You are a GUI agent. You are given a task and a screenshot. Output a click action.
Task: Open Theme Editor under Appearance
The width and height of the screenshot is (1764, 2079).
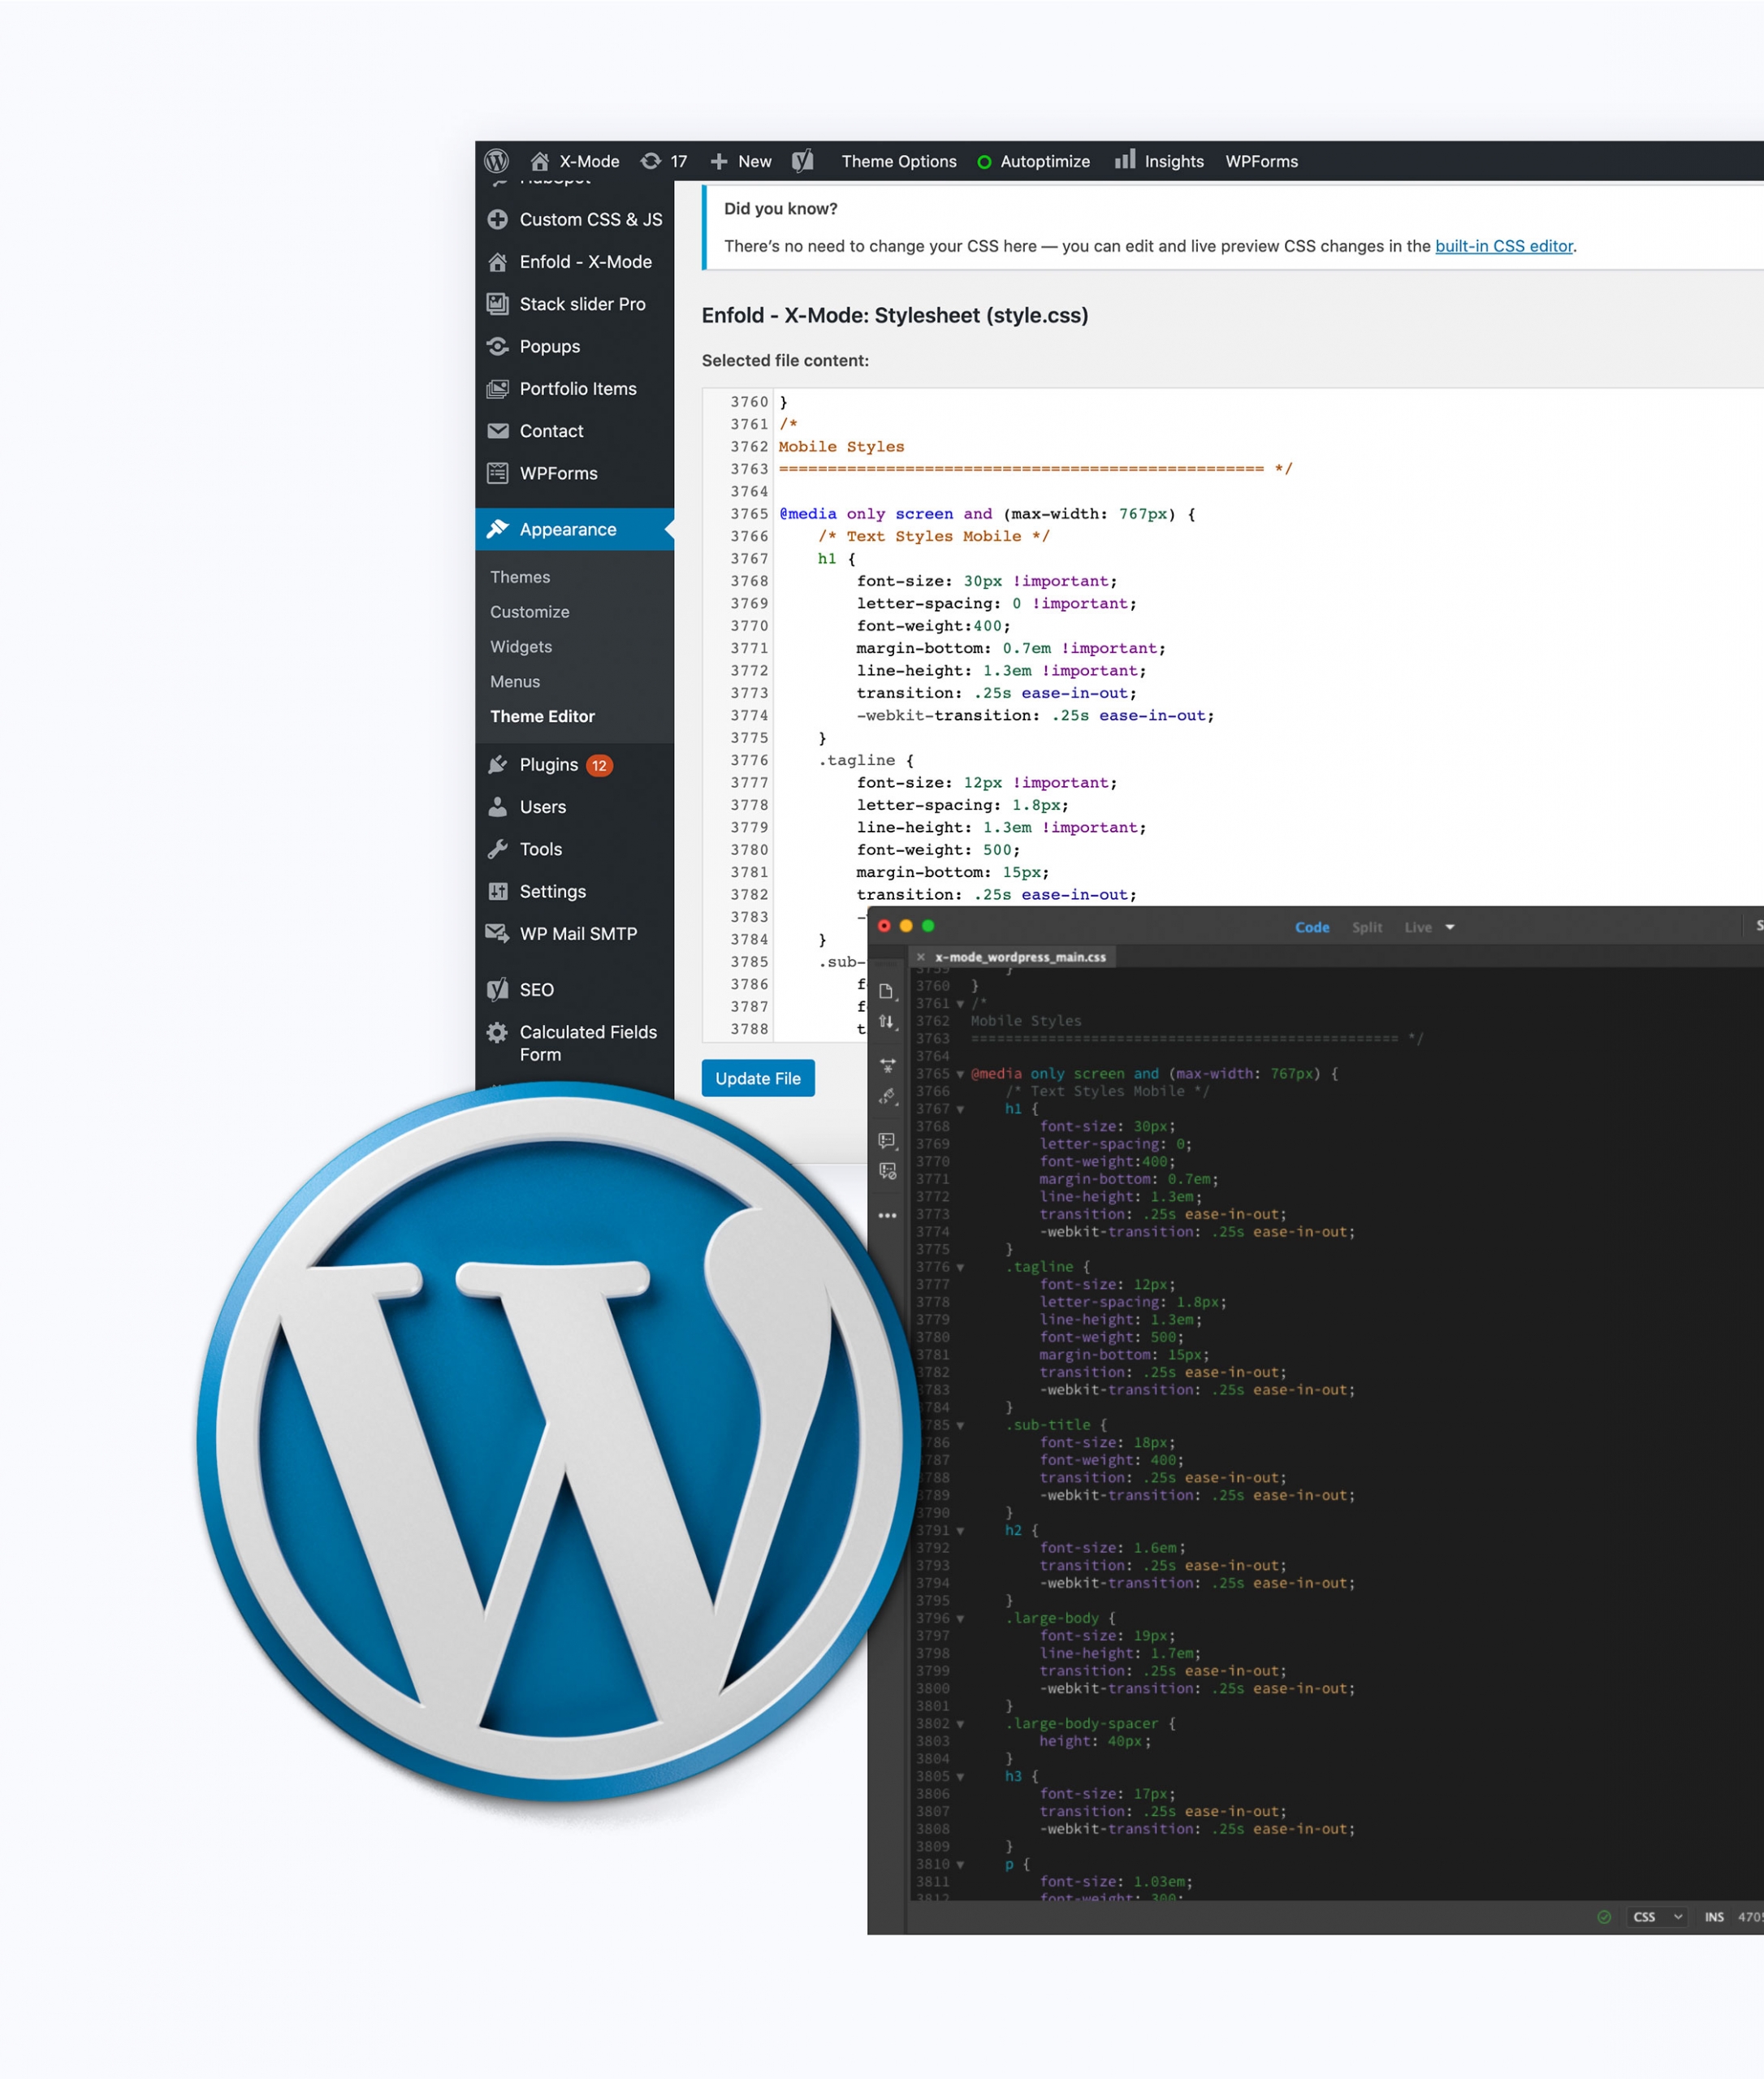542,716
